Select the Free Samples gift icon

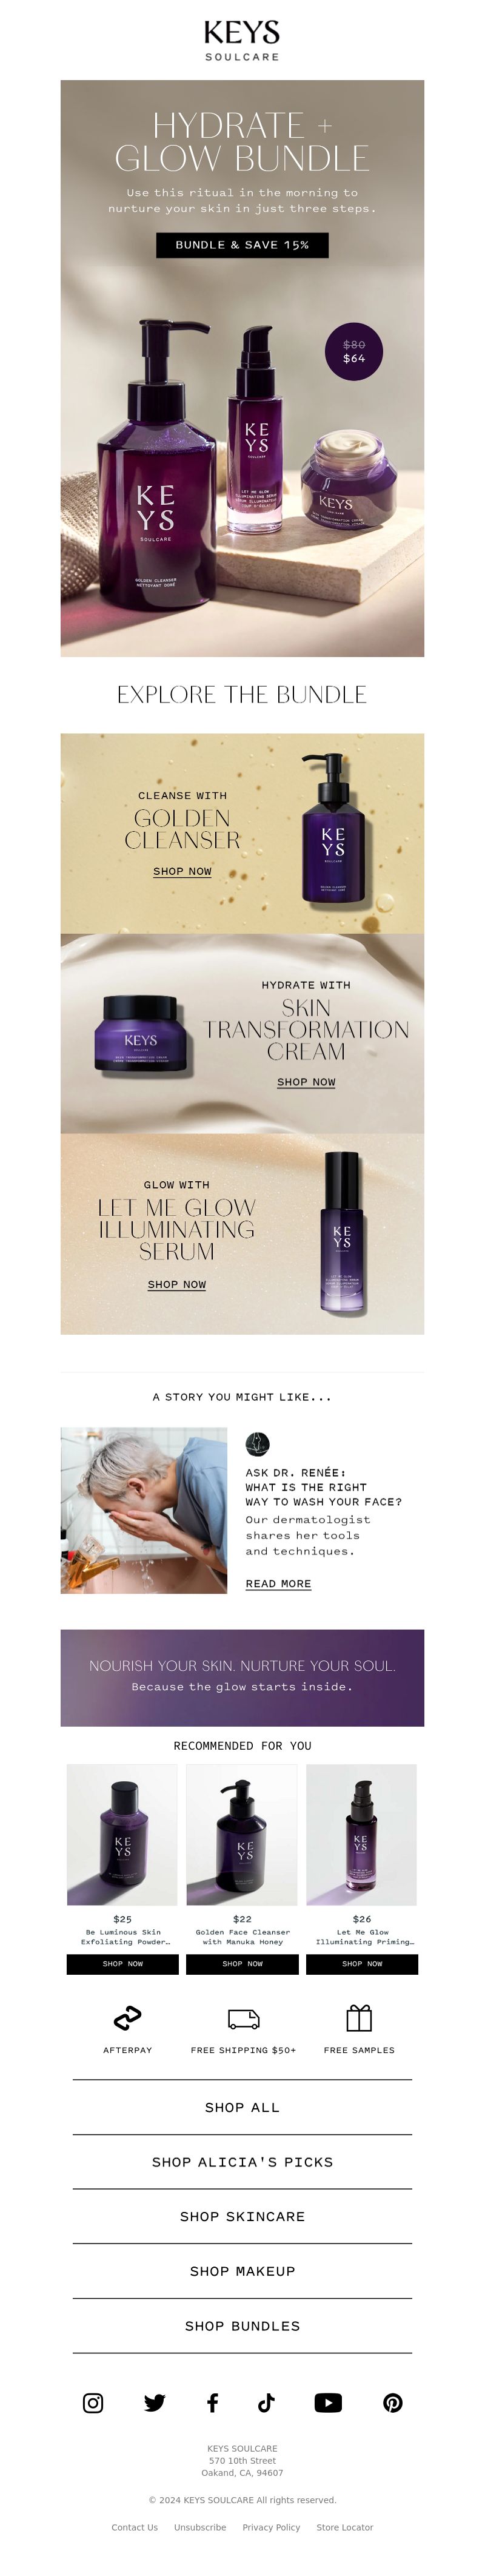click(x=359, y=2018)
